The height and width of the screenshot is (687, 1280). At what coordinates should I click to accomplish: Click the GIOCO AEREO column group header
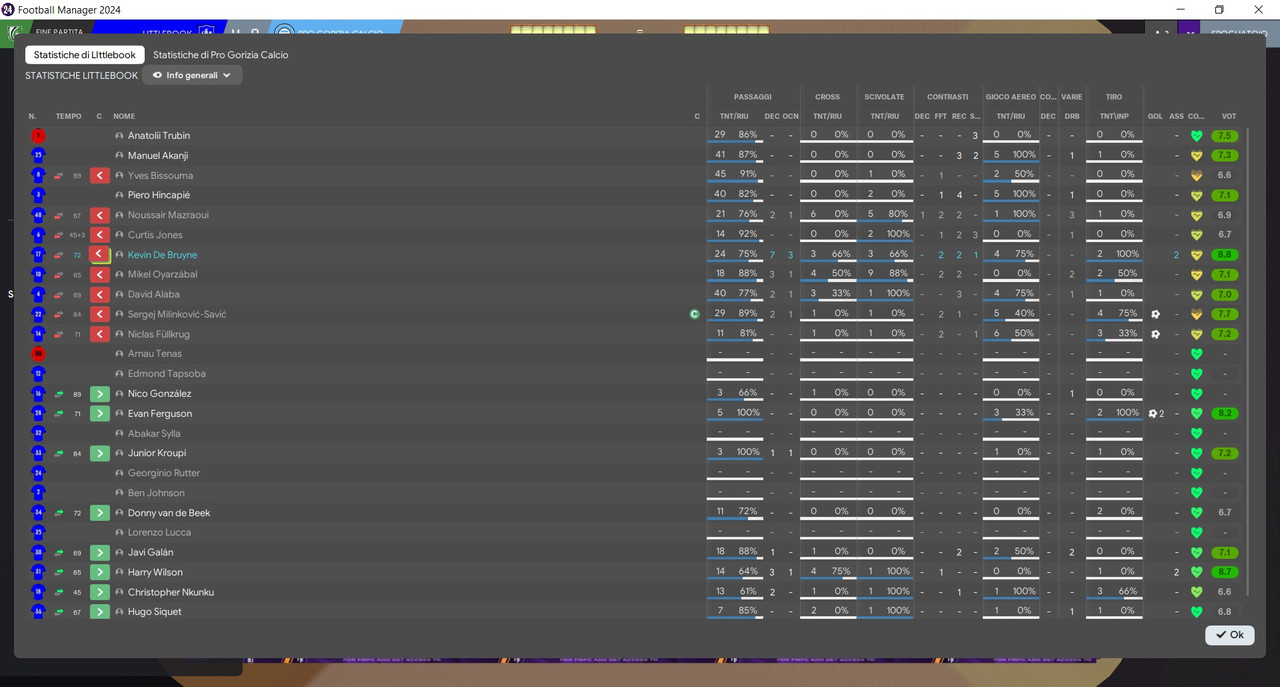pos(1011,97)
